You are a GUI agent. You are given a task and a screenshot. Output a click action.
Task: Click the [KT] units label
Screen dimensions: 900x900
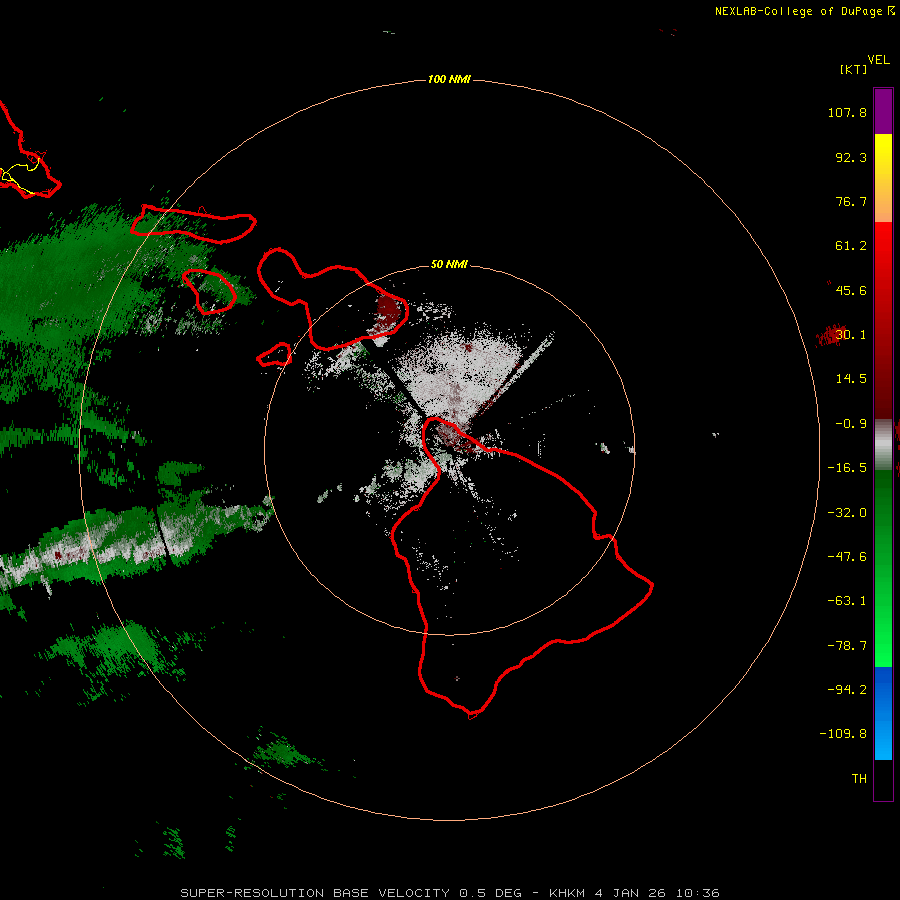point(854,69)
